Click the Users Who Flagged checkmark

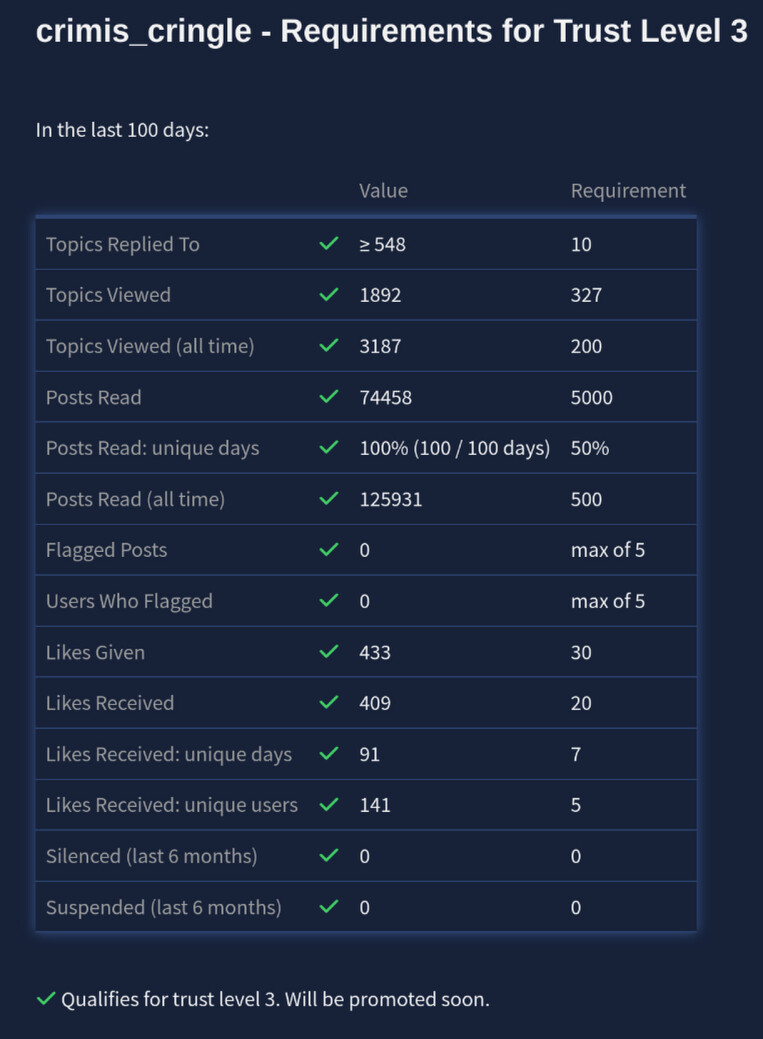tap(328, 601)
